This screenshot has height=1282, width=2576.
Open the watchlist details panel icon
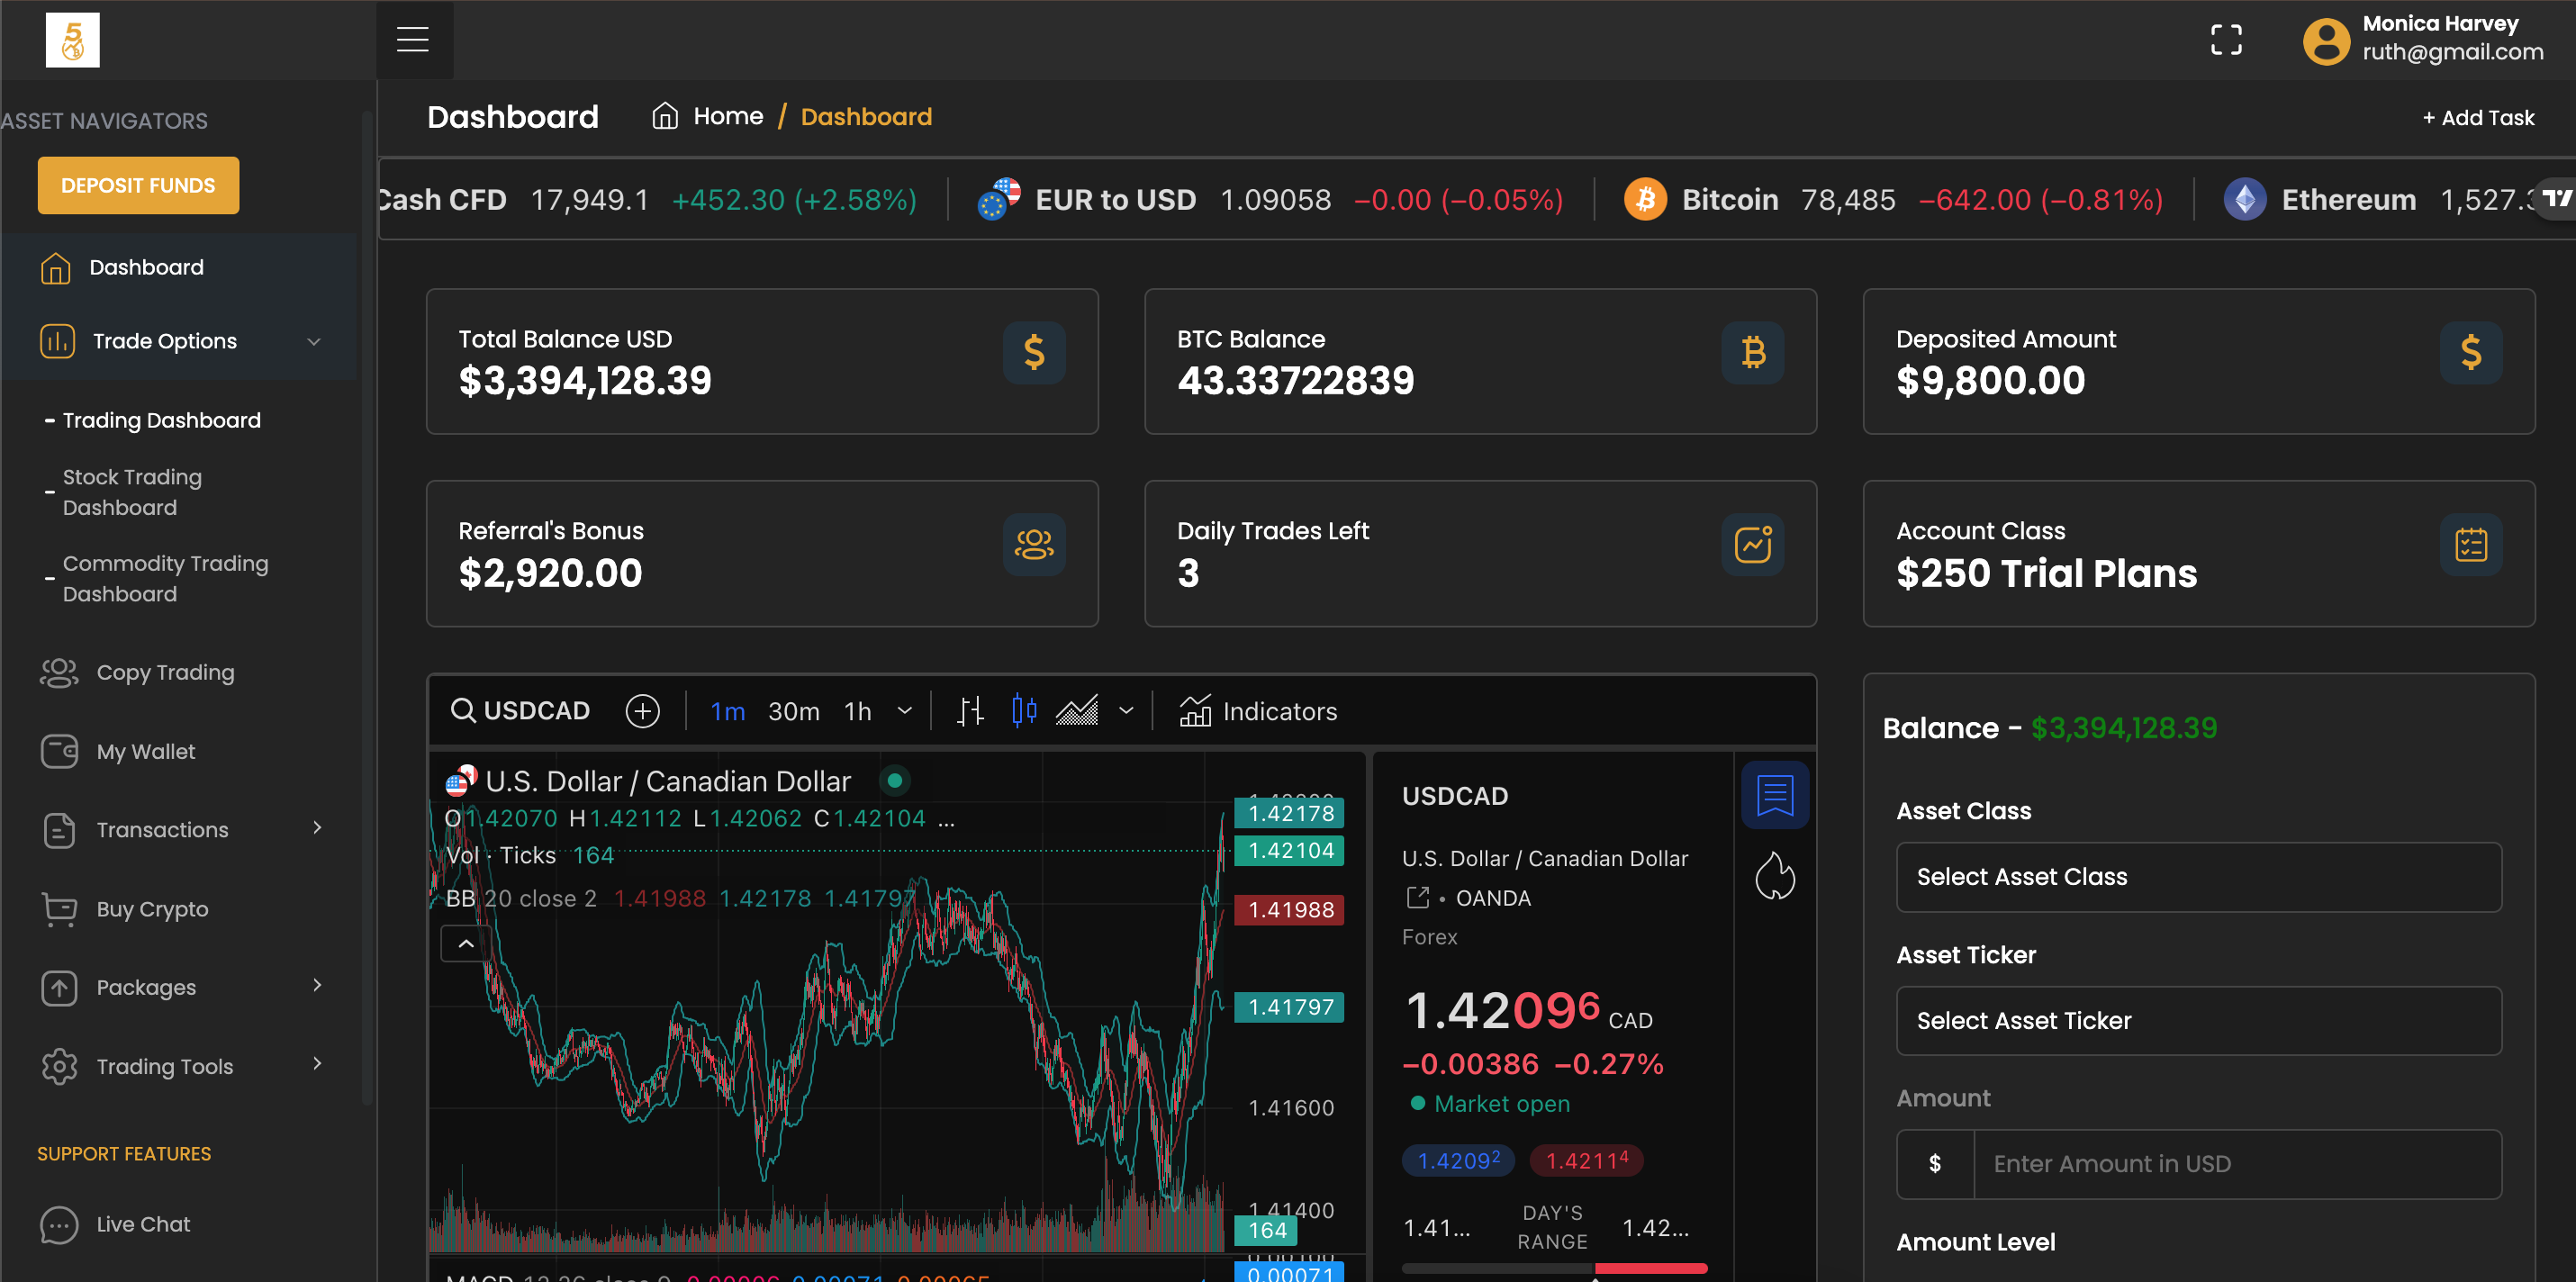coord(1774,795)
